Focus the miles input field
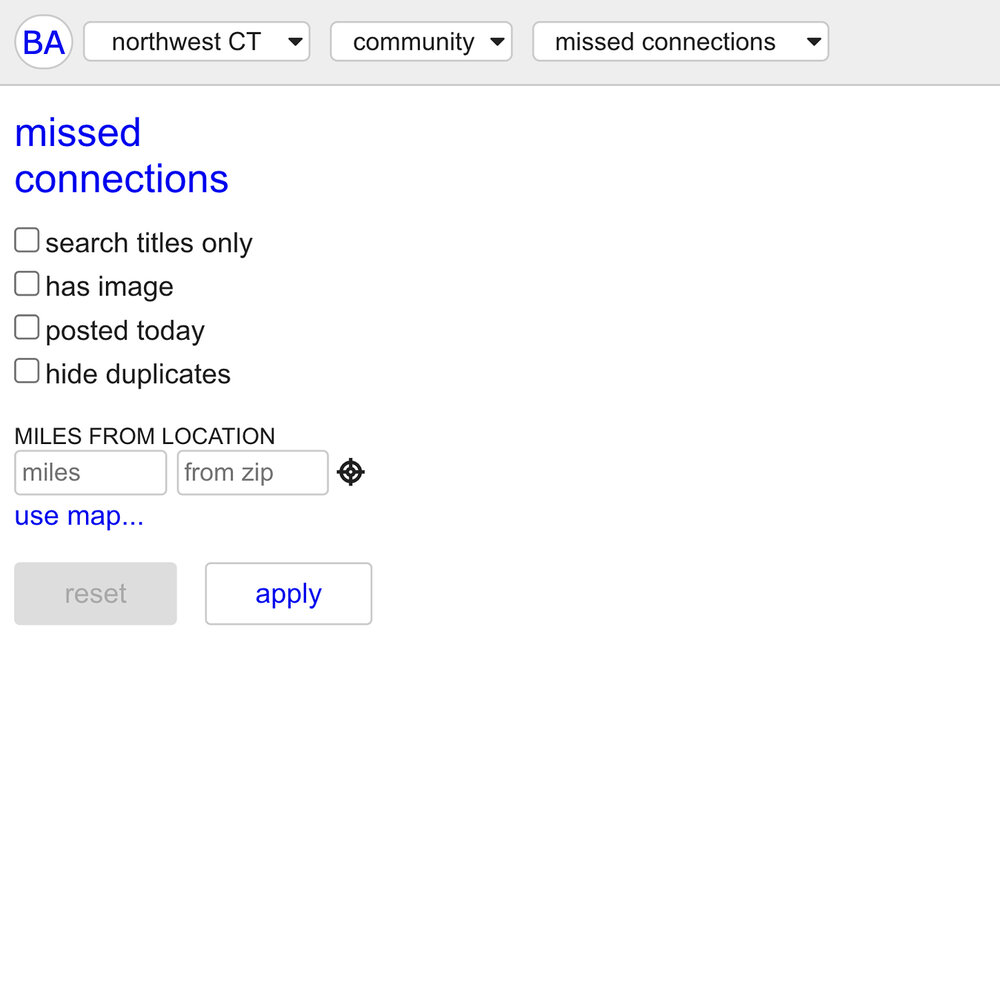 point(90,473)
